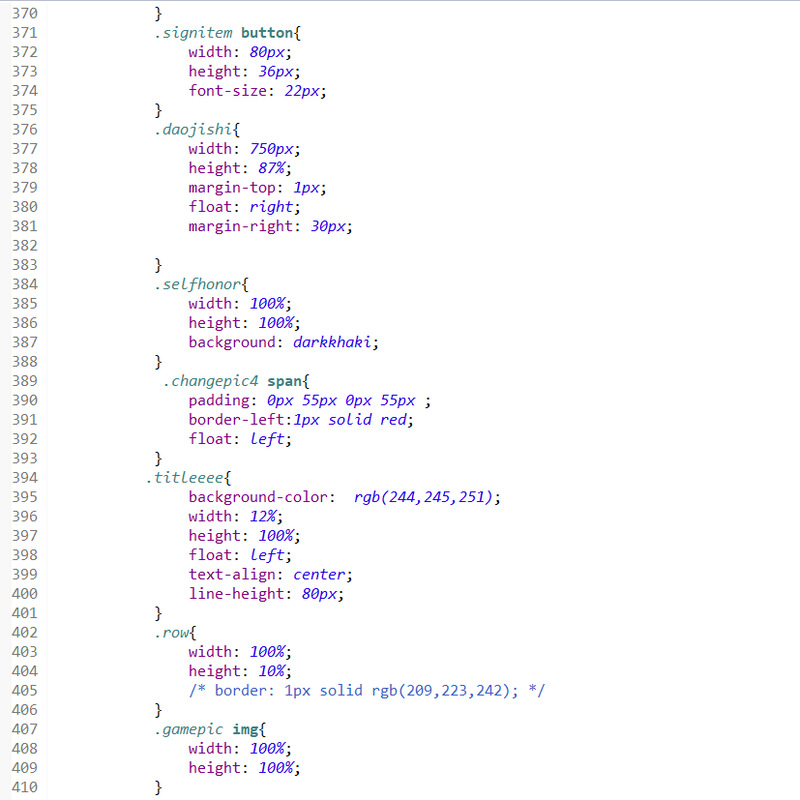The width and height of the screenshot is (800, 800).
Task: Click the 'button' keyword on line 371
Action: [x=267, y=33]
